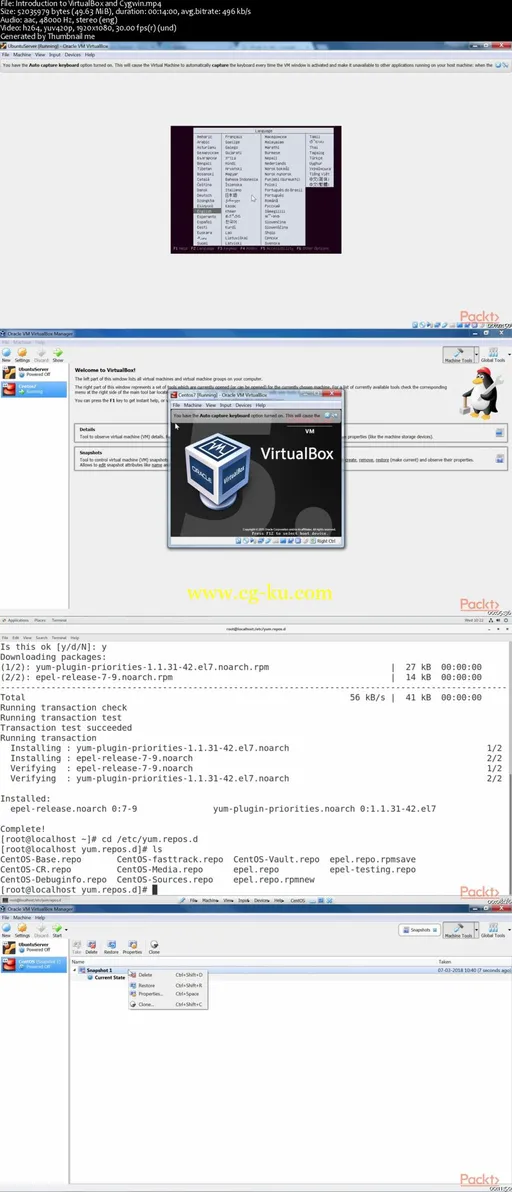
Task: Select UbuntuServer VM in Welcome Manager window
Action: [x=33, y=372]
